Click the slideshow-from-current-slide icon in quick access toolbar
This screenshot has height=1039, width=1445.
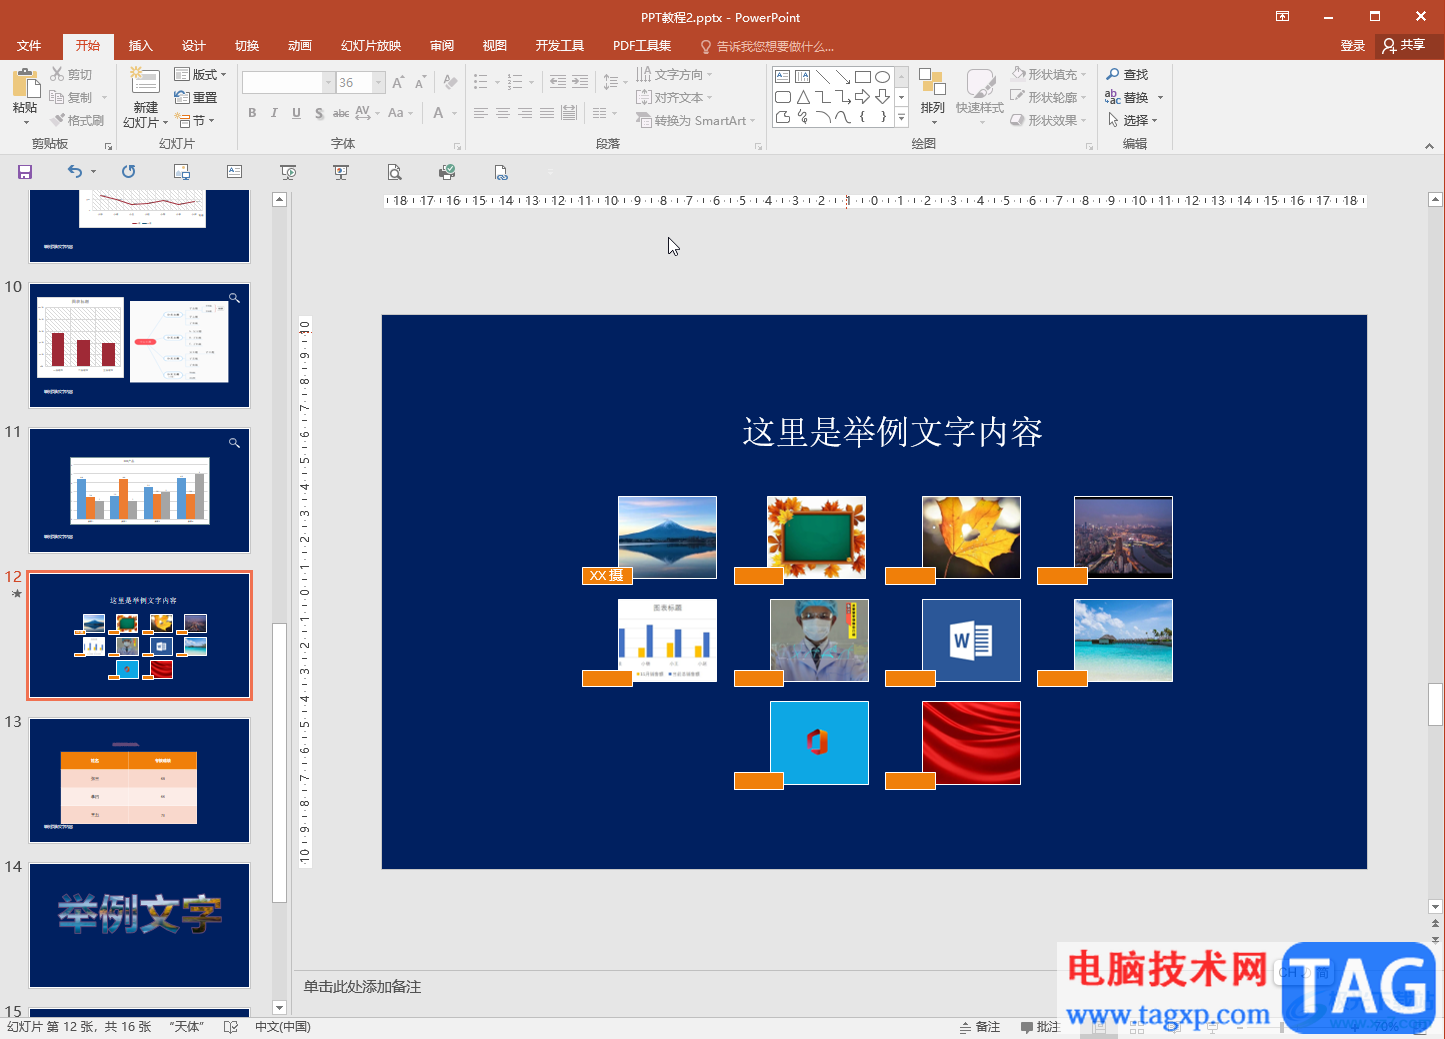coord(288,172)
